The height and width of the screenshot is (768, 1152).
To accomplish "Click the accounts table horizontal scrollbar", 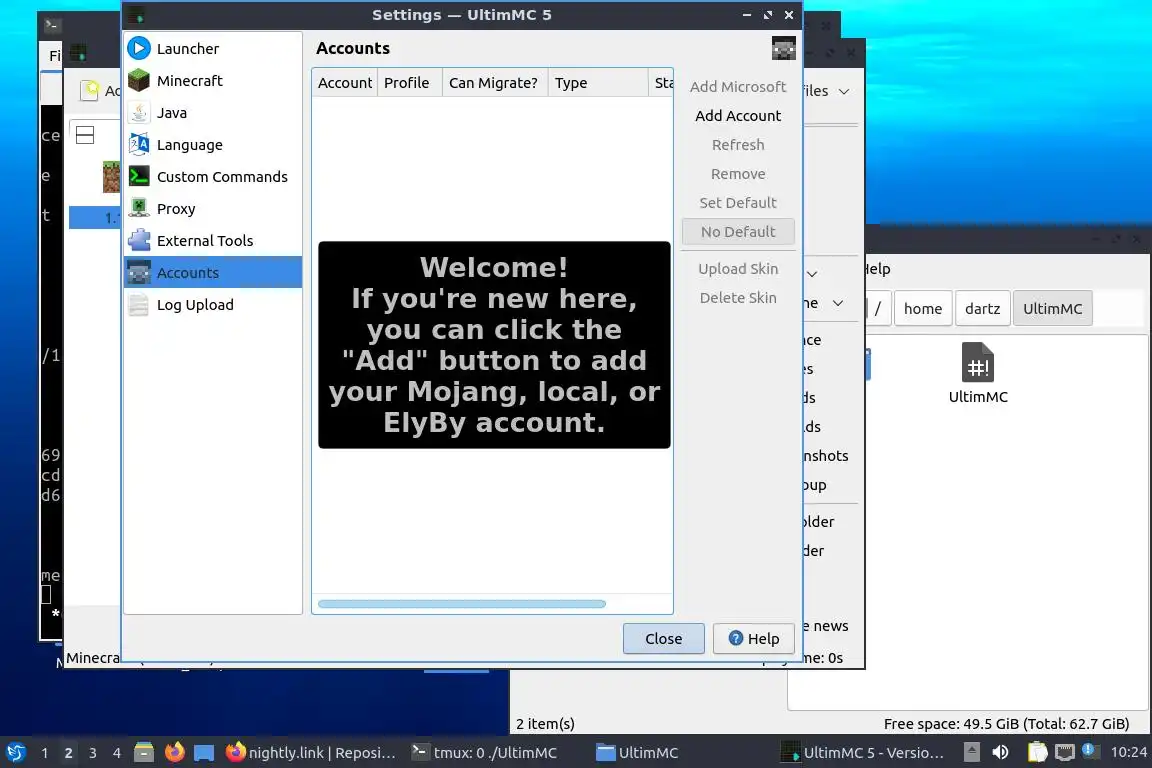I will (x=461, y=604).
